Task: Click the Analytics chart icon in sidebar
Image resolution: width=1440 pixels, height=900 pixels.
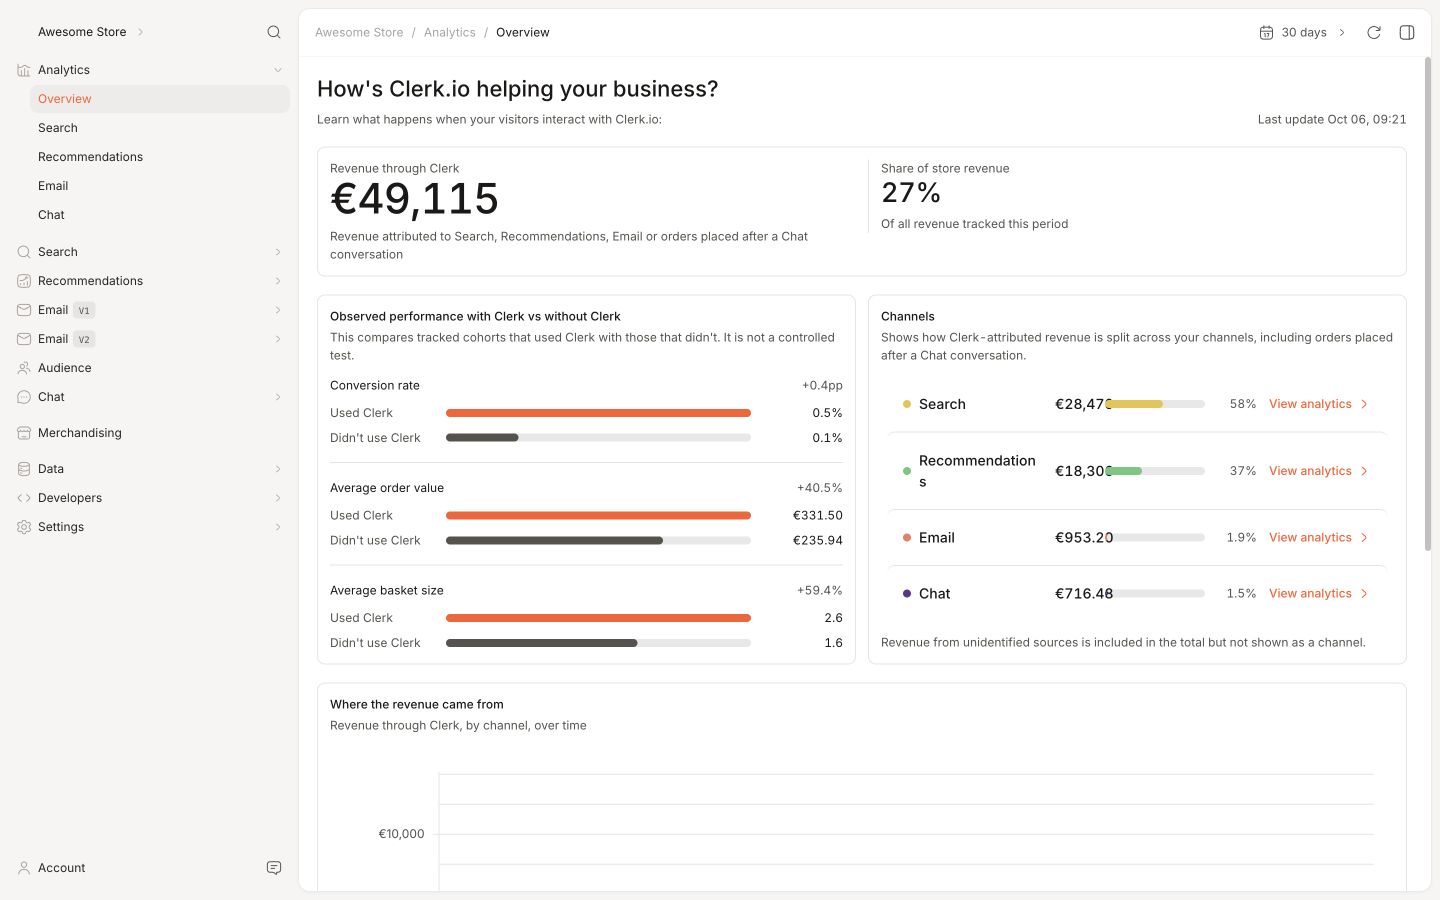Action: (x=24, y=70)
